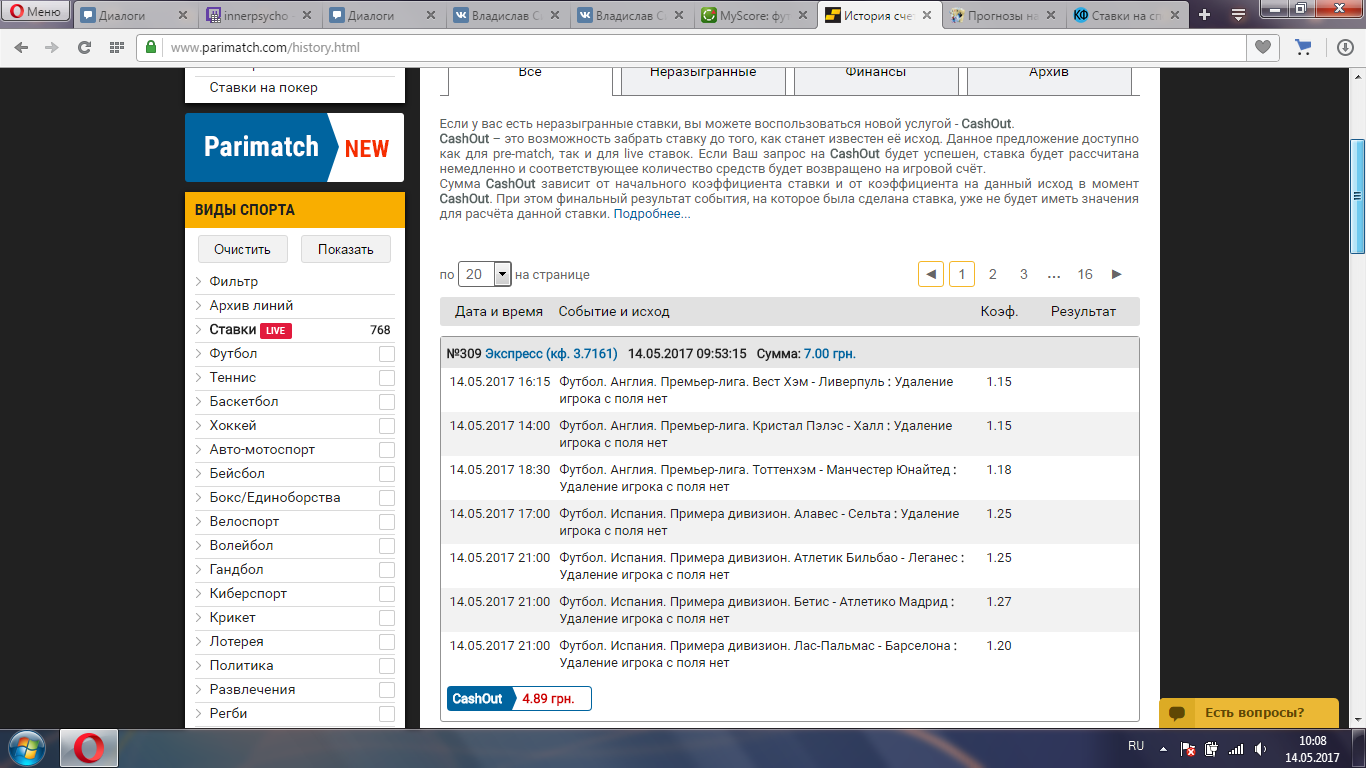The width and height of the screenshot is (1366, 768).
Task: Open the Windows Start button
Action: 26,748
